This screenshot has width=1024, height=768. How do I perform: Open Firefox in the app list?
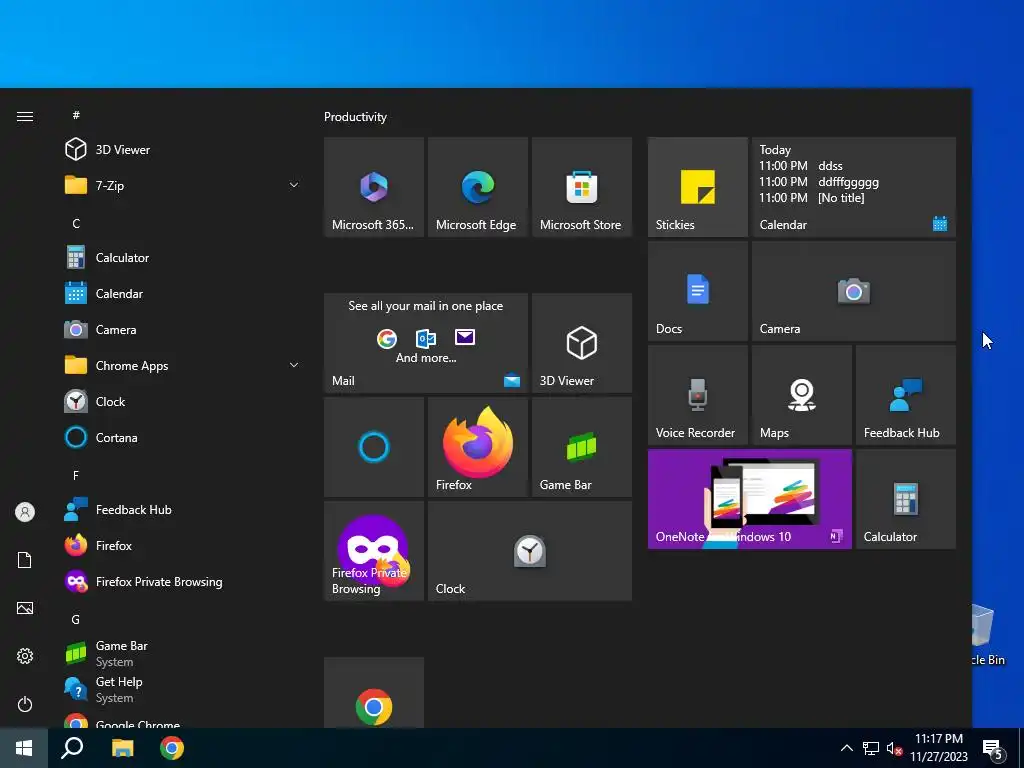[183, 545]
